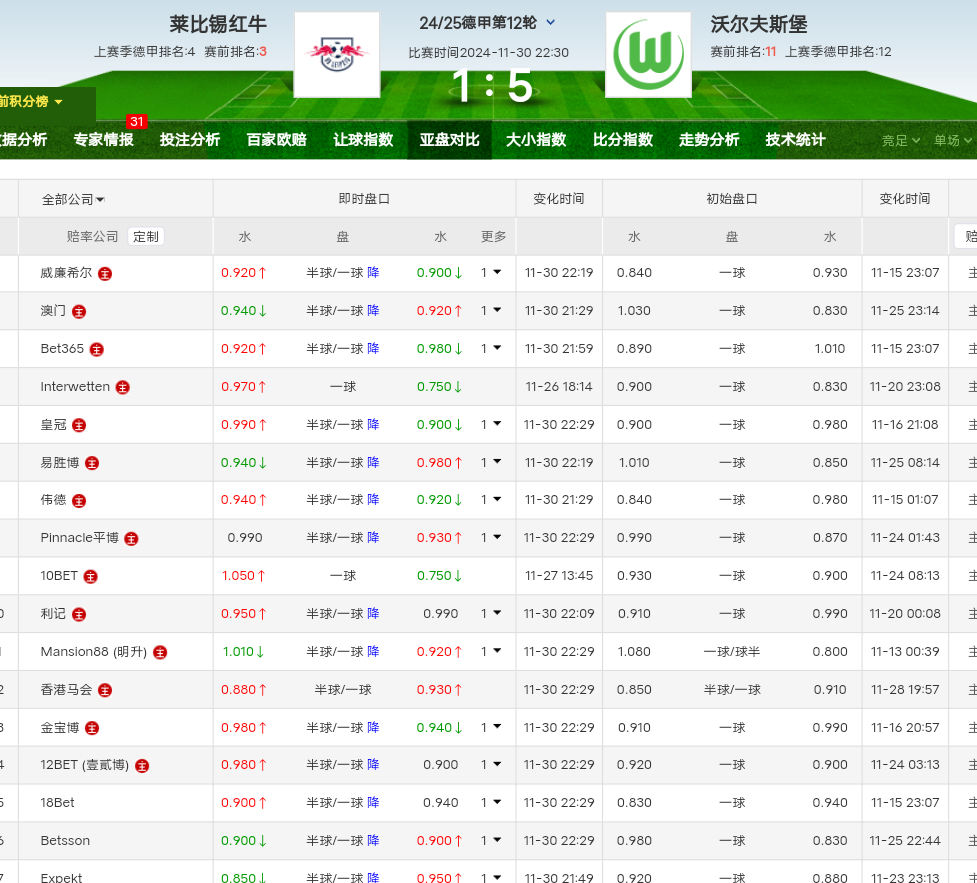This screenshot has height=883, width=977.
Task: Go to the 专家情报 tab
Action: click(x=103, y=140)
